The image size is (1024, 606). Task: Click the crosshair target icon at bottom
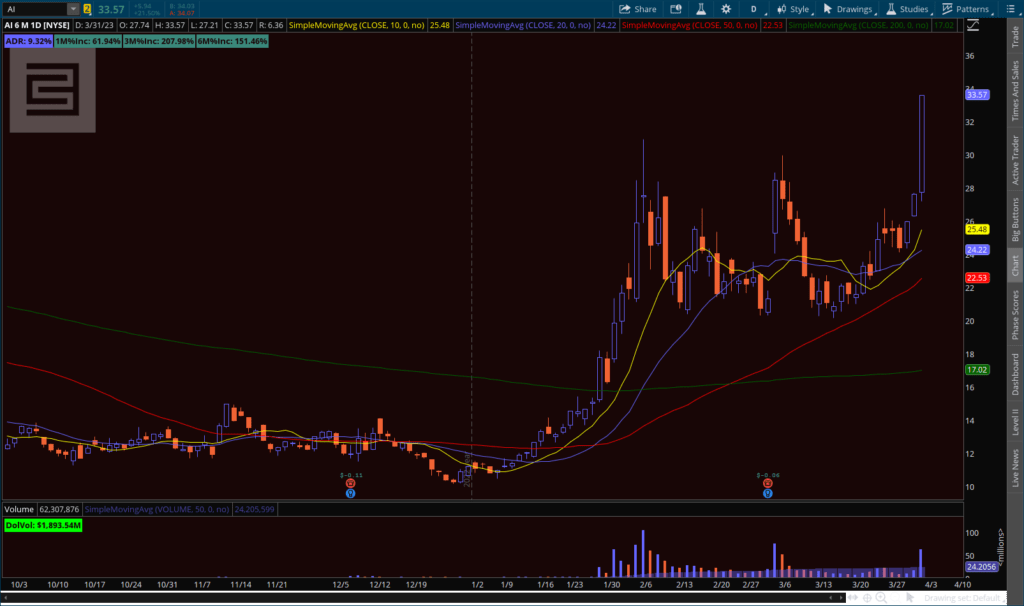pos(867,598)
